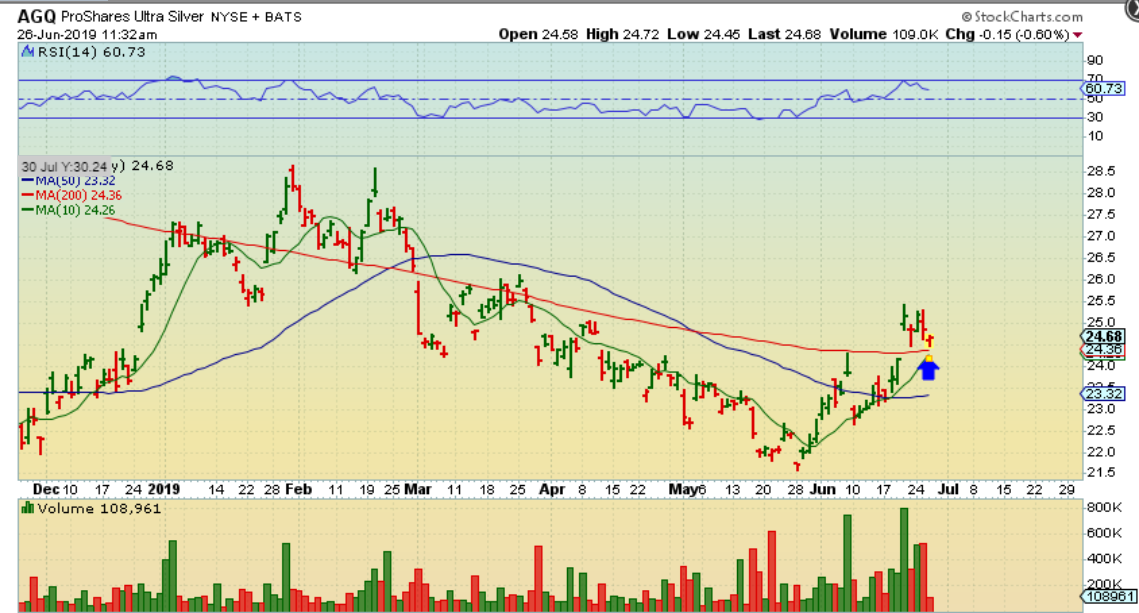The width and height of the screenshot is (1139, 613).
Task: Click the AGQ ticker symbol in header
Action: [x=36, y=16]
